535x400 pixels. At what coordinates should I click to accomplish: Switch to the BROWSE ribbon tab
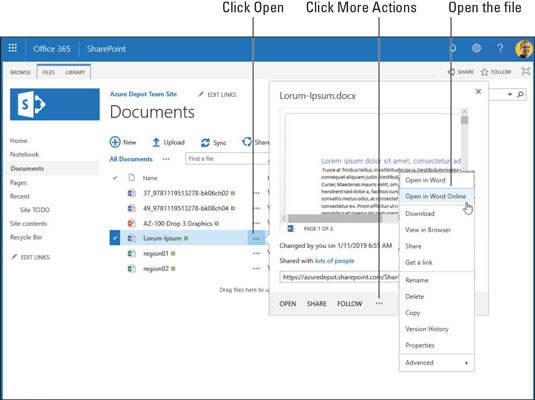tap(20, 72)
